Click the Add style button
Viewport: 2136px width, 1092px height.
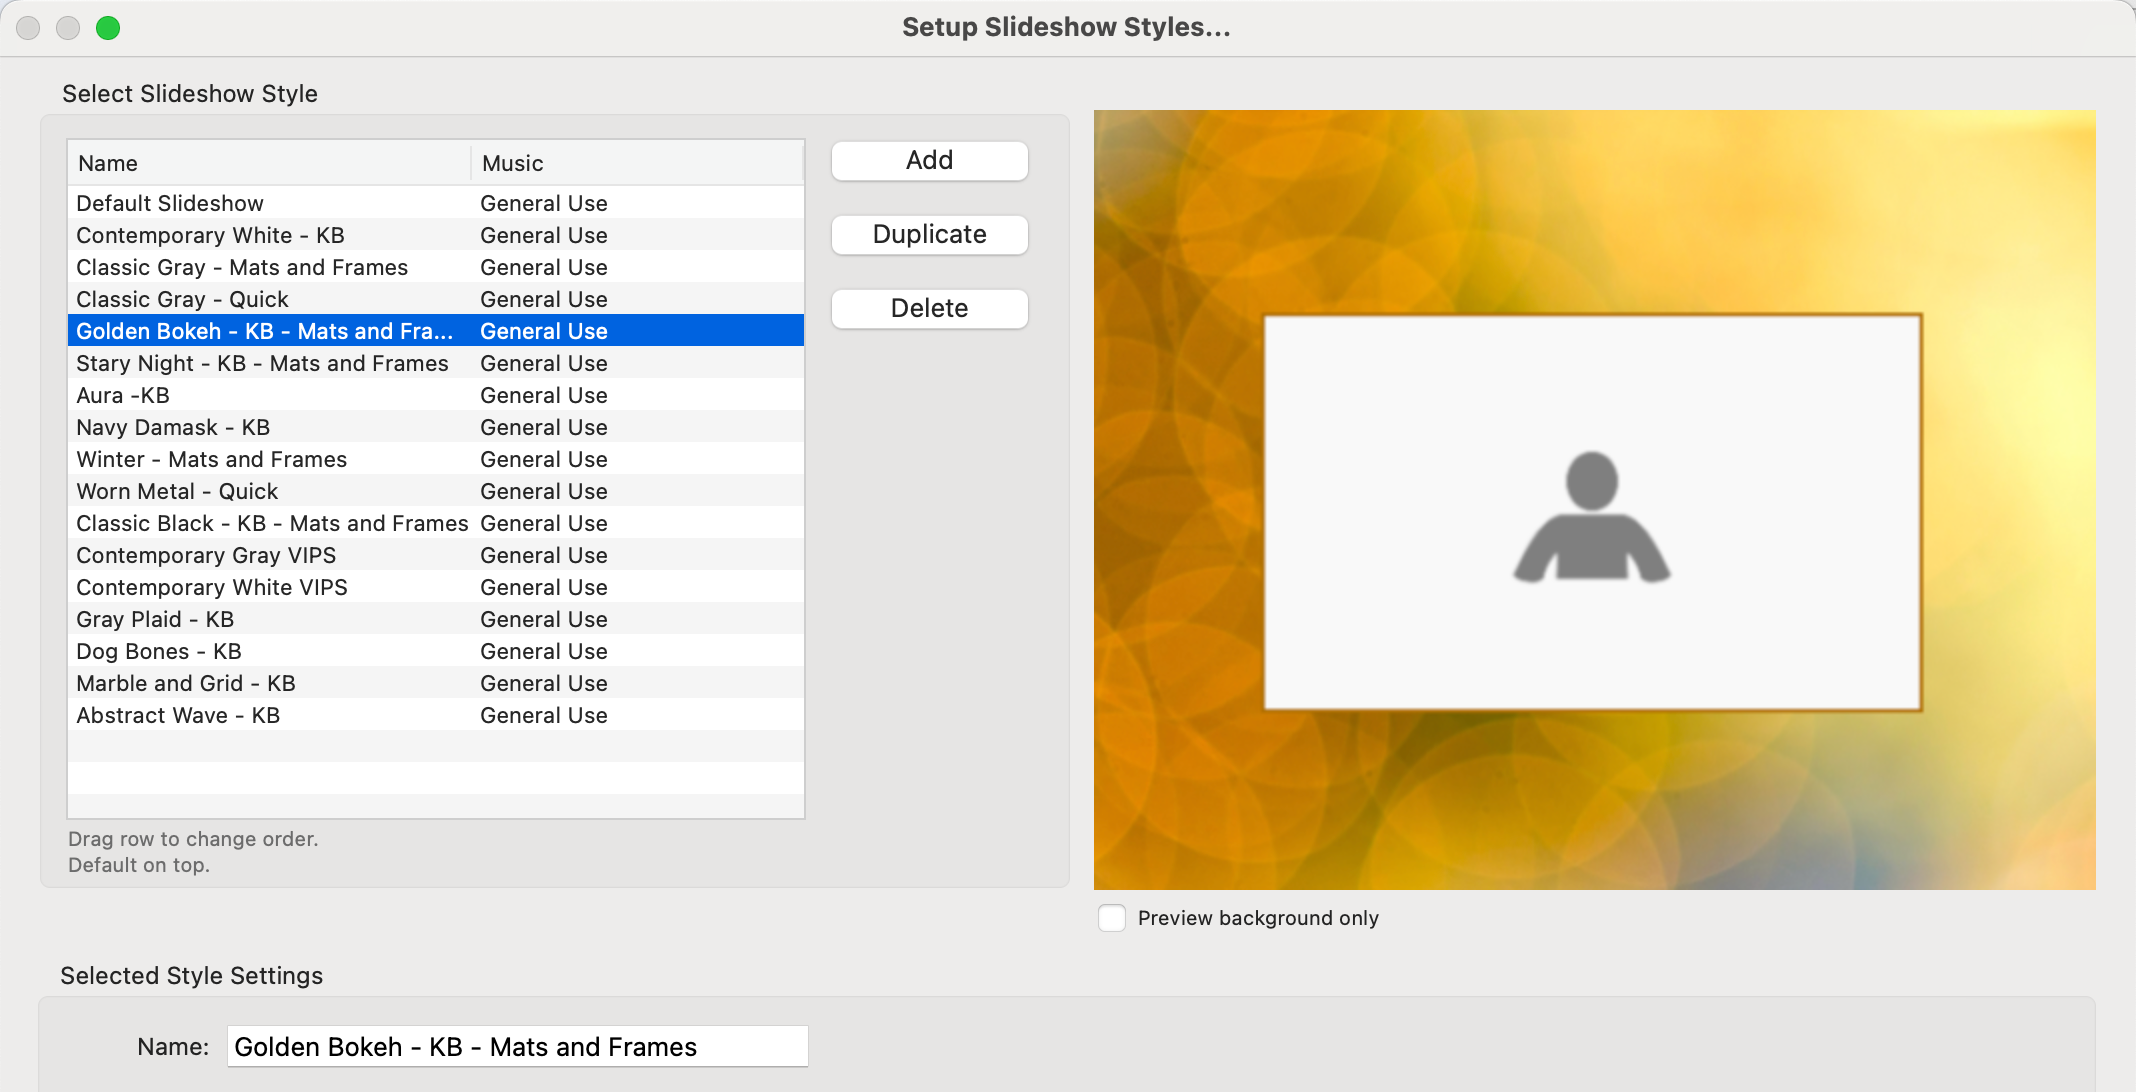coord(929,161)
